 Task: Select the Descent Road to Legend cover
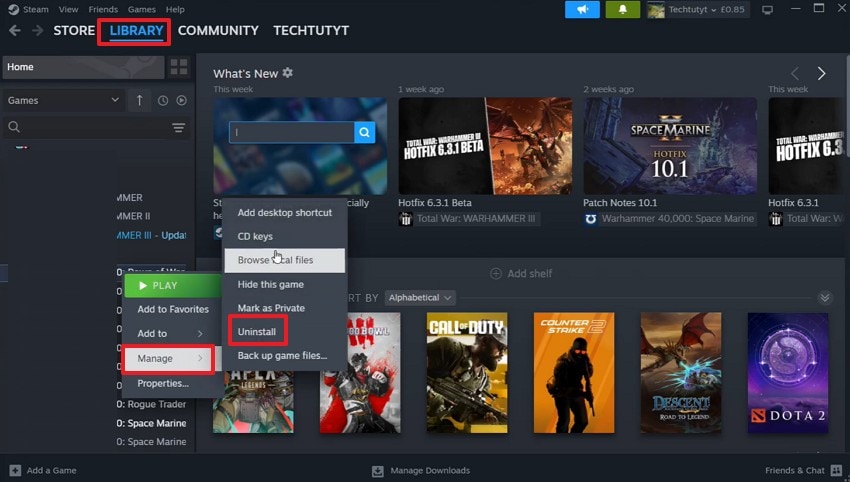[681, 372]
